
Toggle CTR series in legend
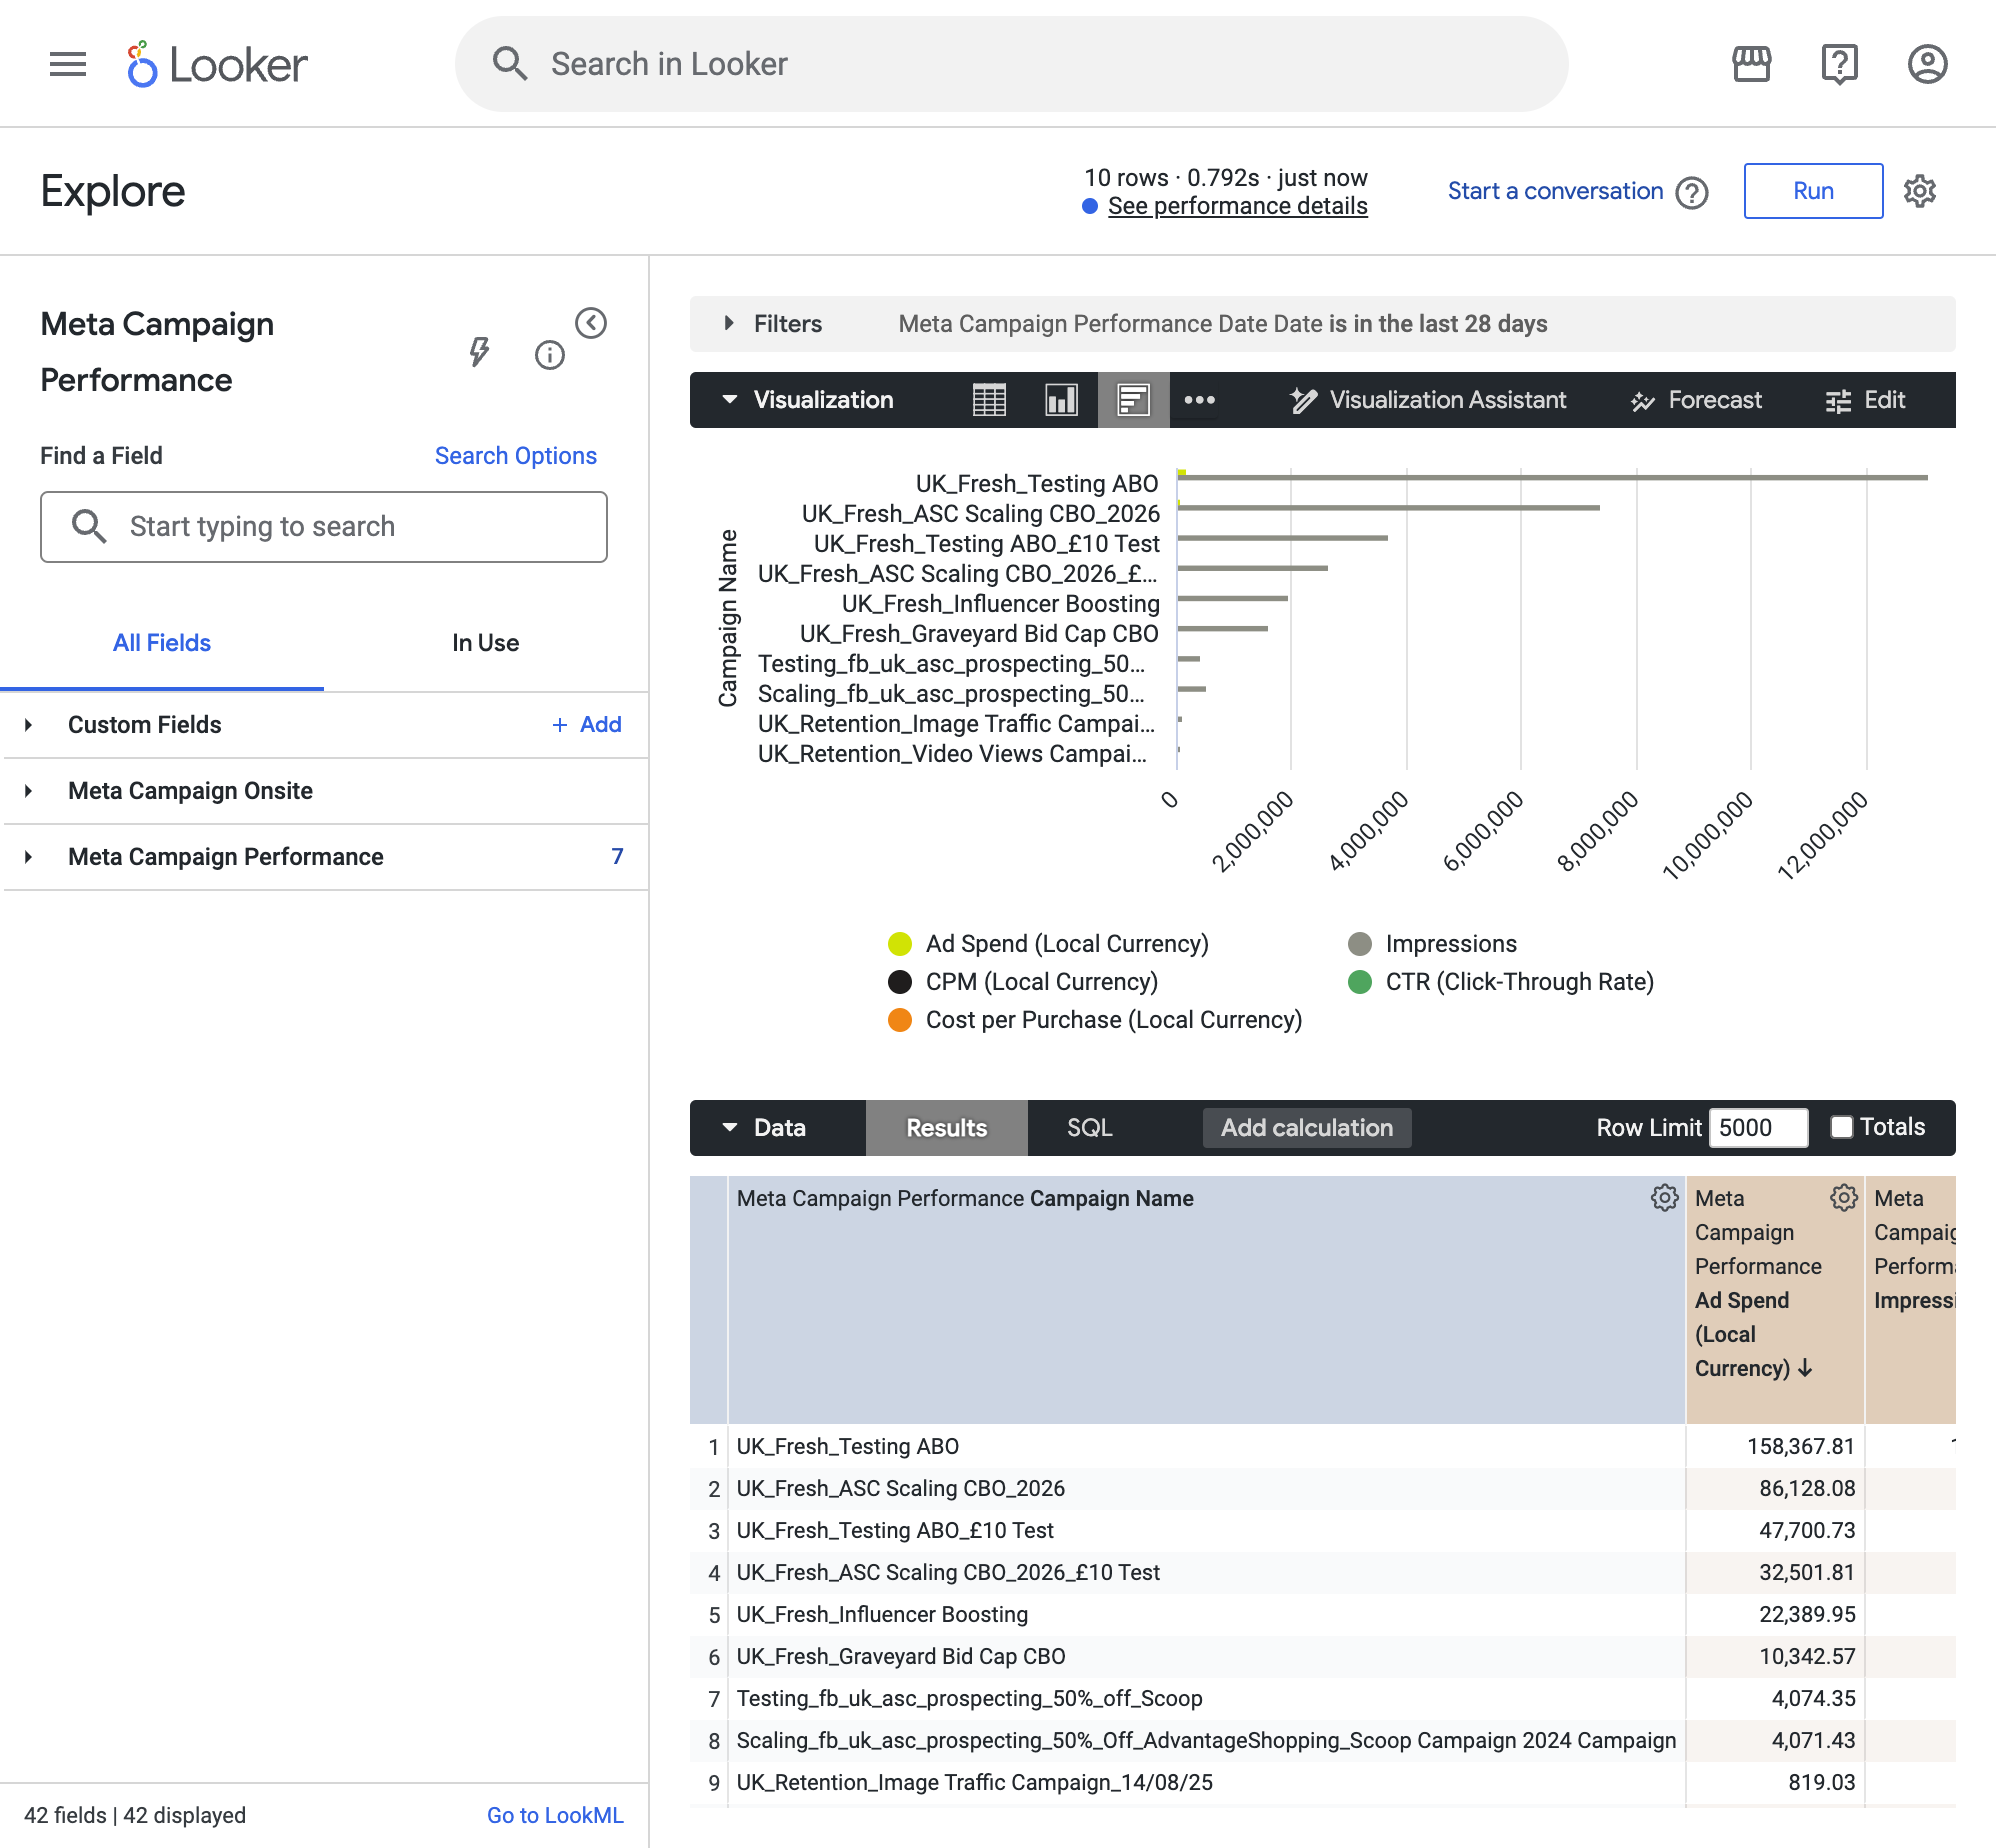1501,982
